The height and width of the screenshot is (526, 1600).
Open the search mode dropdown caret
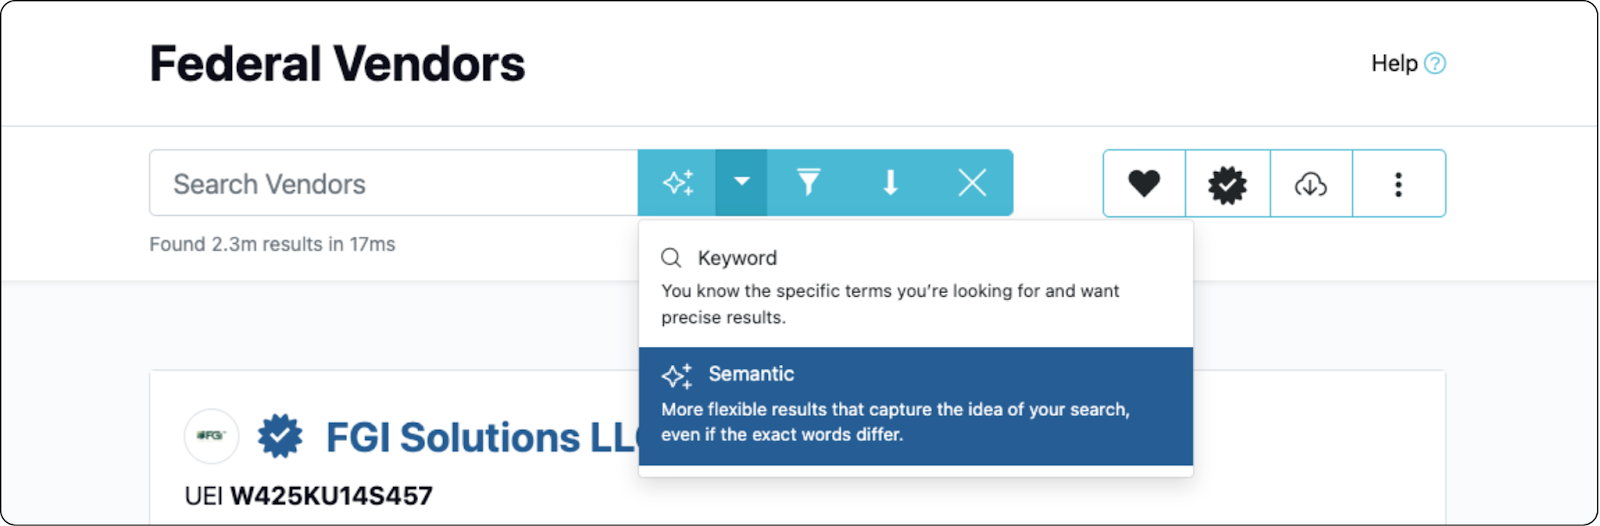click(x=741, y=183)
